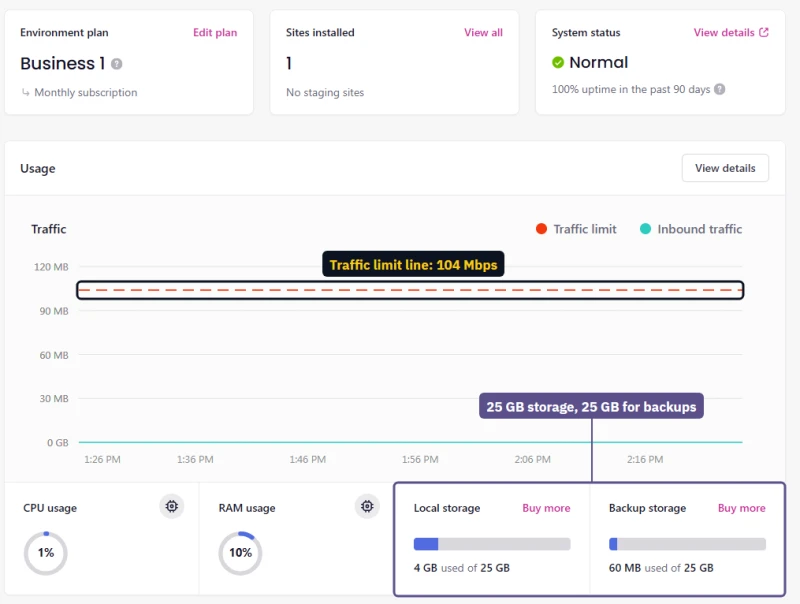The width and height of the screenshot is (800, 604).
Task: Open CPU usage settings gear icon
Action: click(172, 506)
